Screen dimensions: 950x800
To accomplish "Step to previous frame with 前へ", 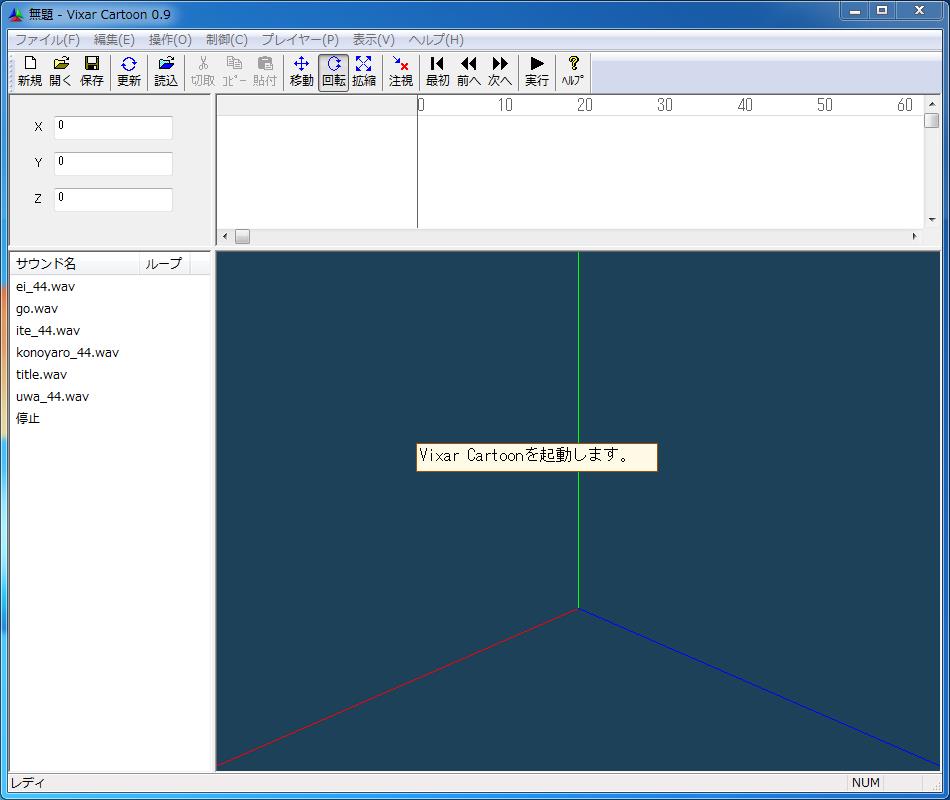I will (x=469, y=72).
